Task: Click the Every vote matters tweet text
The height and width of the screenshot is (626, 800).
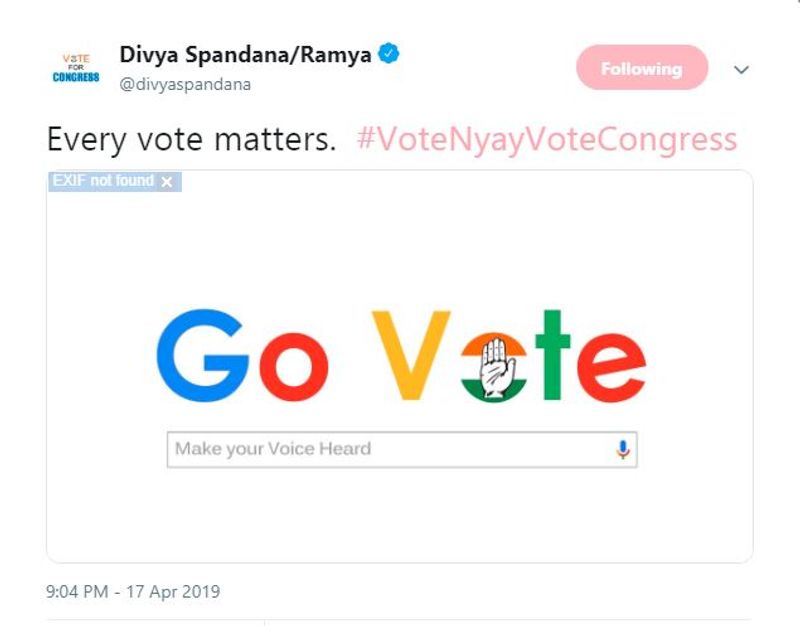Action: pos(191,139)
